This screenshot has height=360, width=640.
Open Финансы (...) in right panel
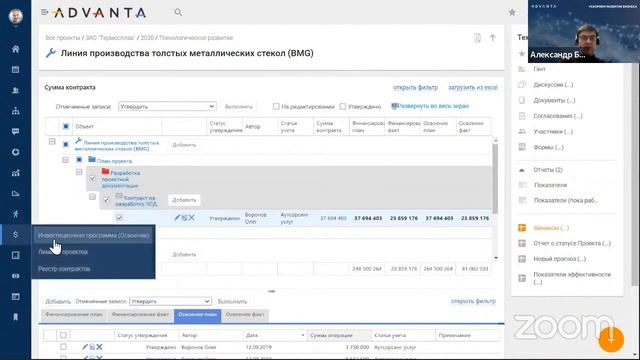[551, 228]
